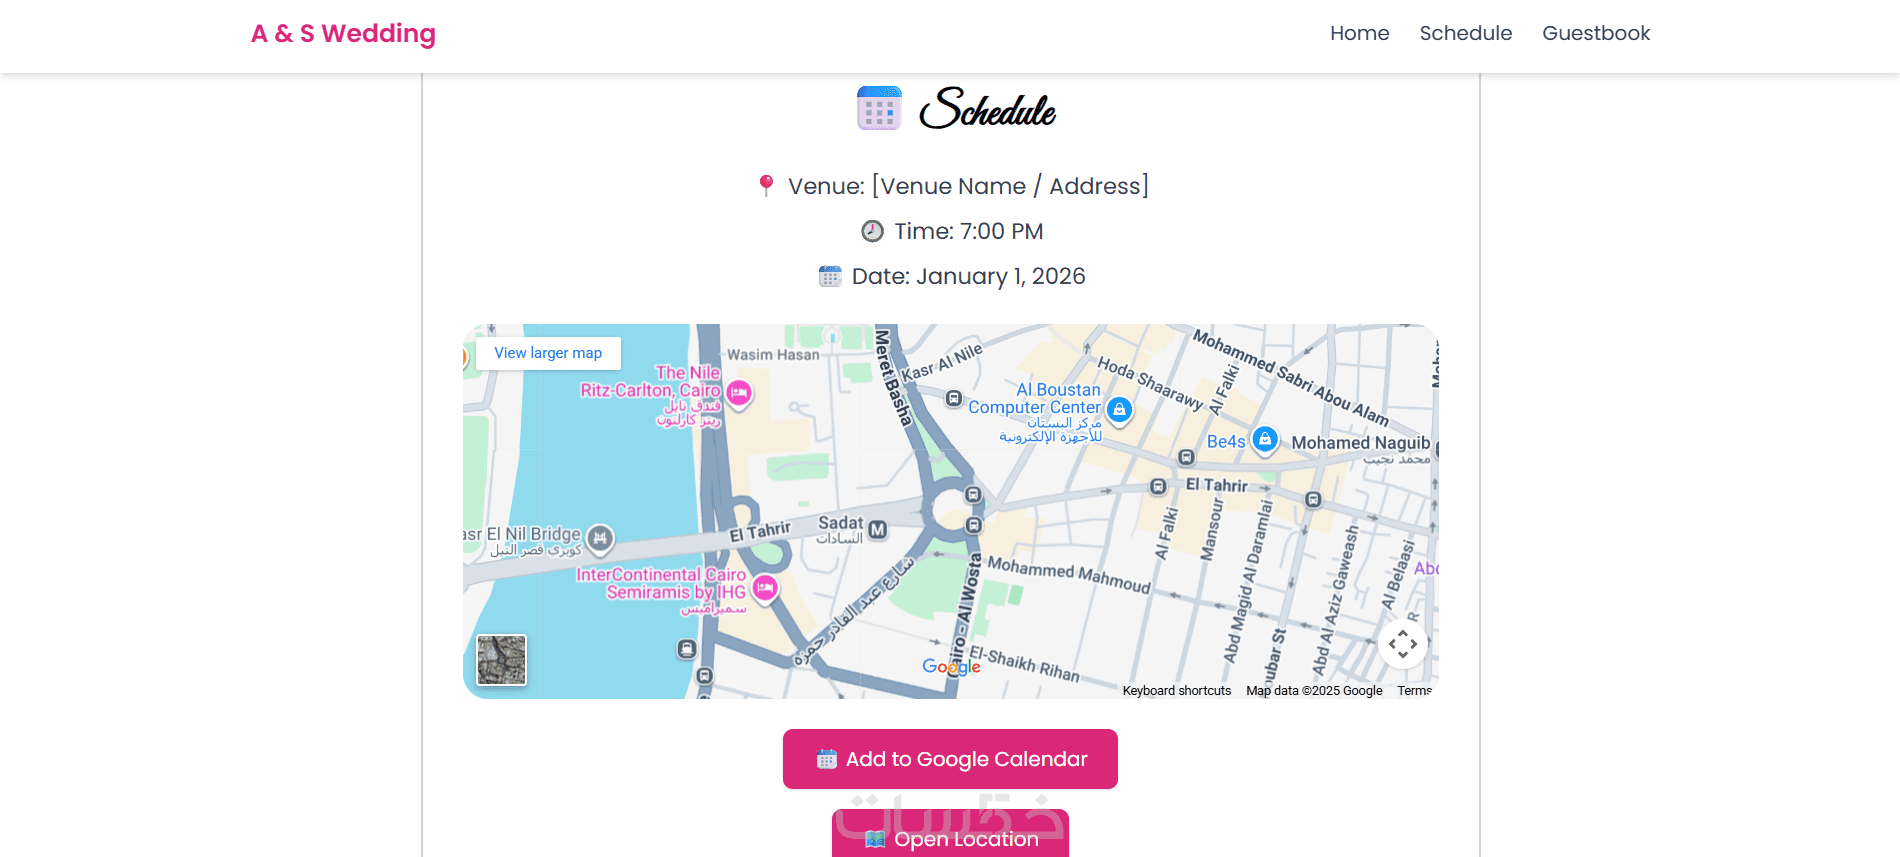This screenshot has width=1900, height=857.
Task: Click the Be4s shop map marker
Action: (1265, 439)
